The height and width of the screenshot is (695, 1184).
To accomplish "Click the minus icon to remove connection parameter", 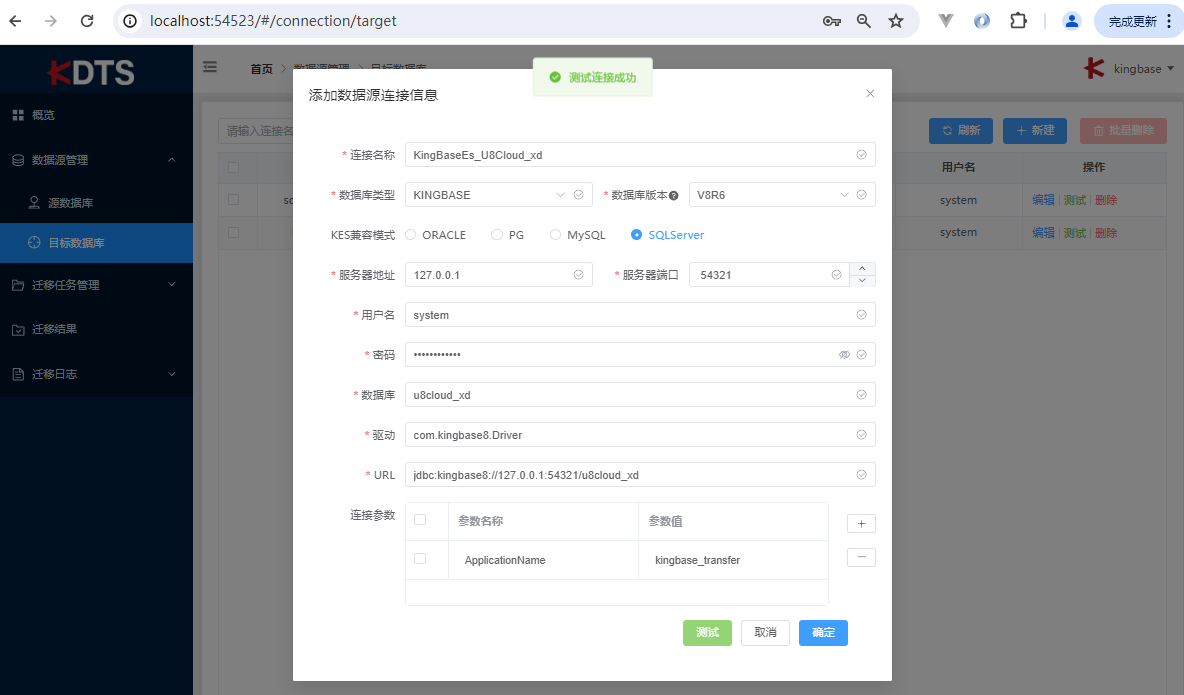I will tap(861, 558).
